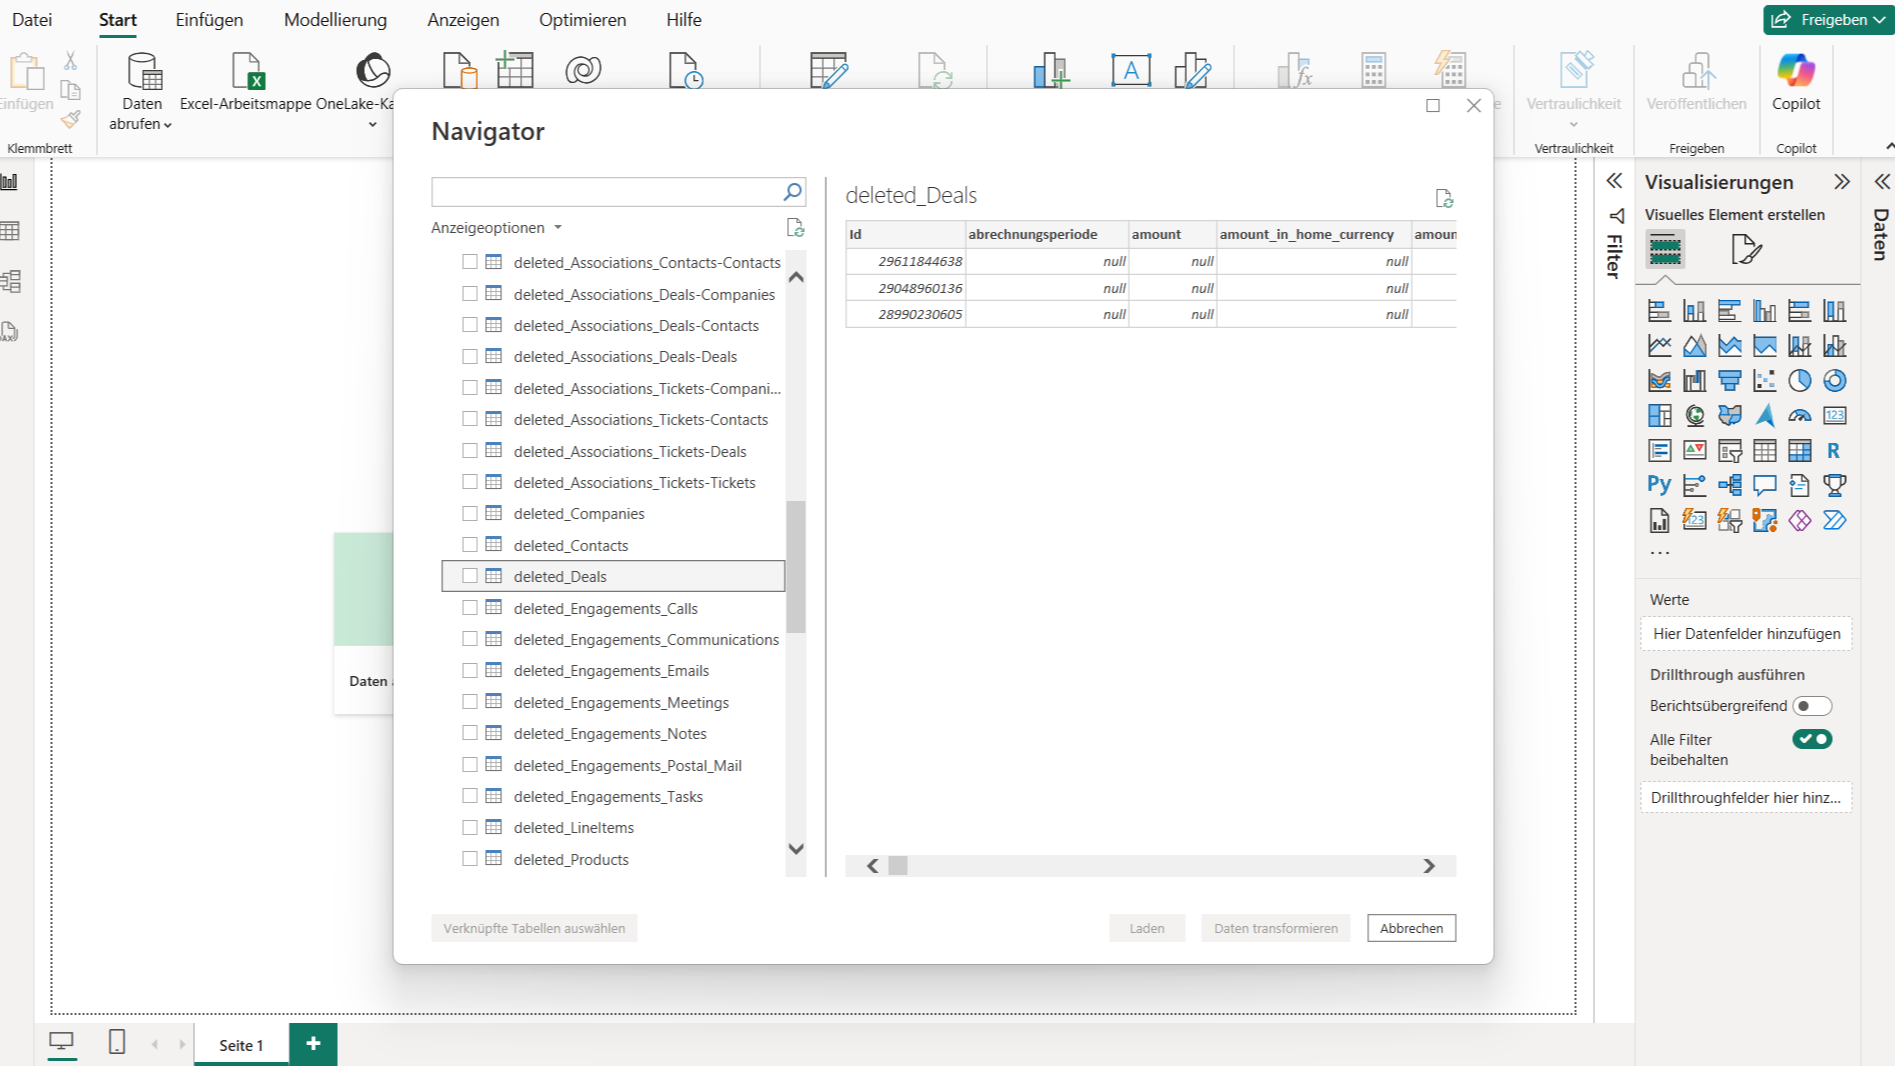Enable the Berichtsübergreifend toggle
The width and height of the screenshot is (1895, 1066).
pos(1811,706)
